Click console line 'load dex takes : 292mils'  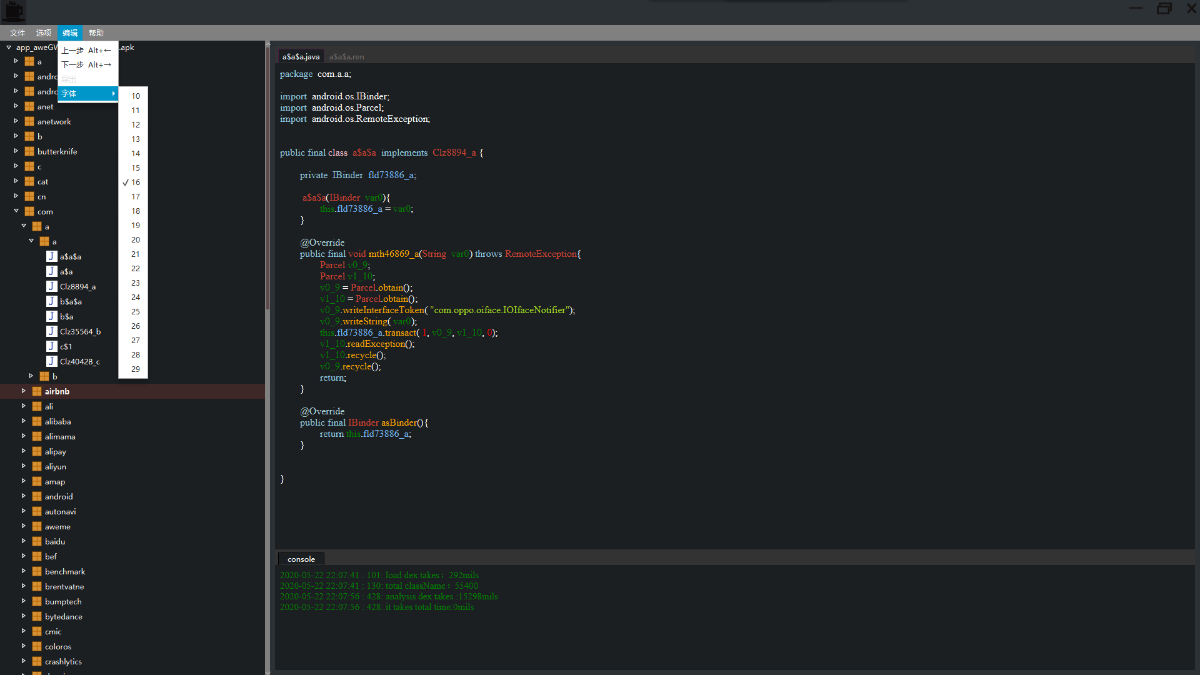380,574
